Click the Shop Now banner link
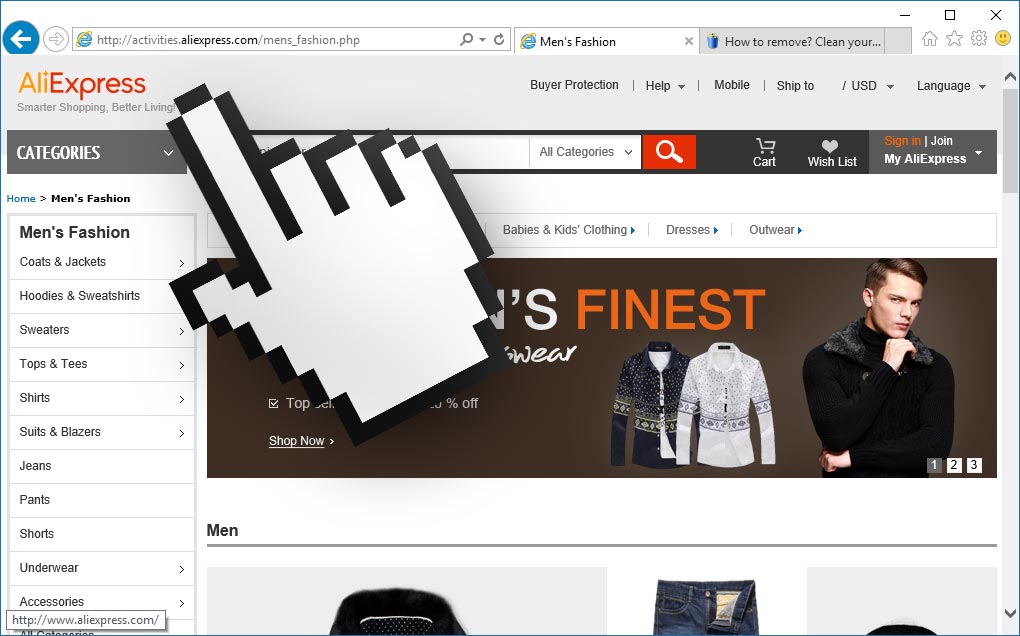Viewport: 1020px width, 636px height. tap(297, 441)
